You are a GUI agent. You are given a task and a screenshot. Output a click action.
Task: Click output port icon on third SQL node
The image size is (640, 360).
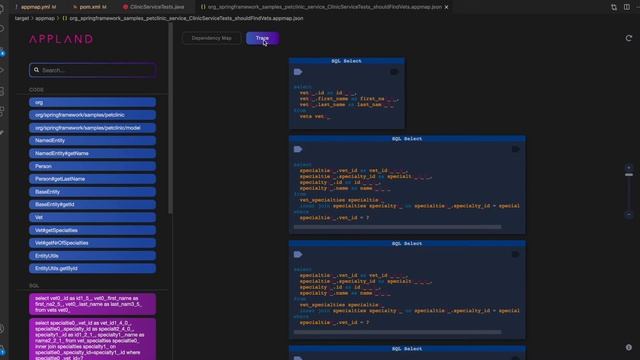516,254
